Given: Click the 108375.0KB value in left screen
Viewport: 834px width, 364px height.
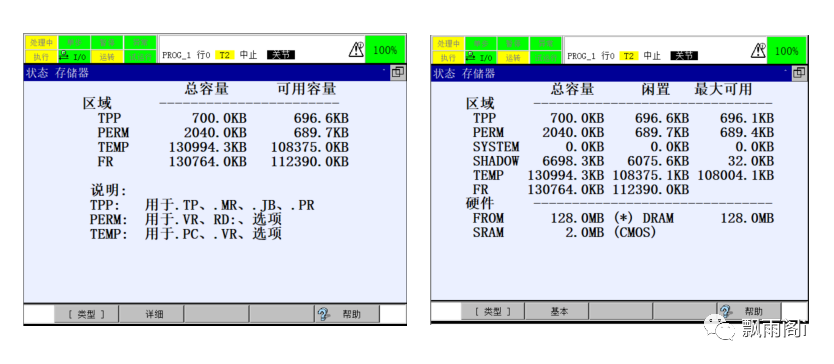Looking at the screenshot, I should click(x=310, y=147).
